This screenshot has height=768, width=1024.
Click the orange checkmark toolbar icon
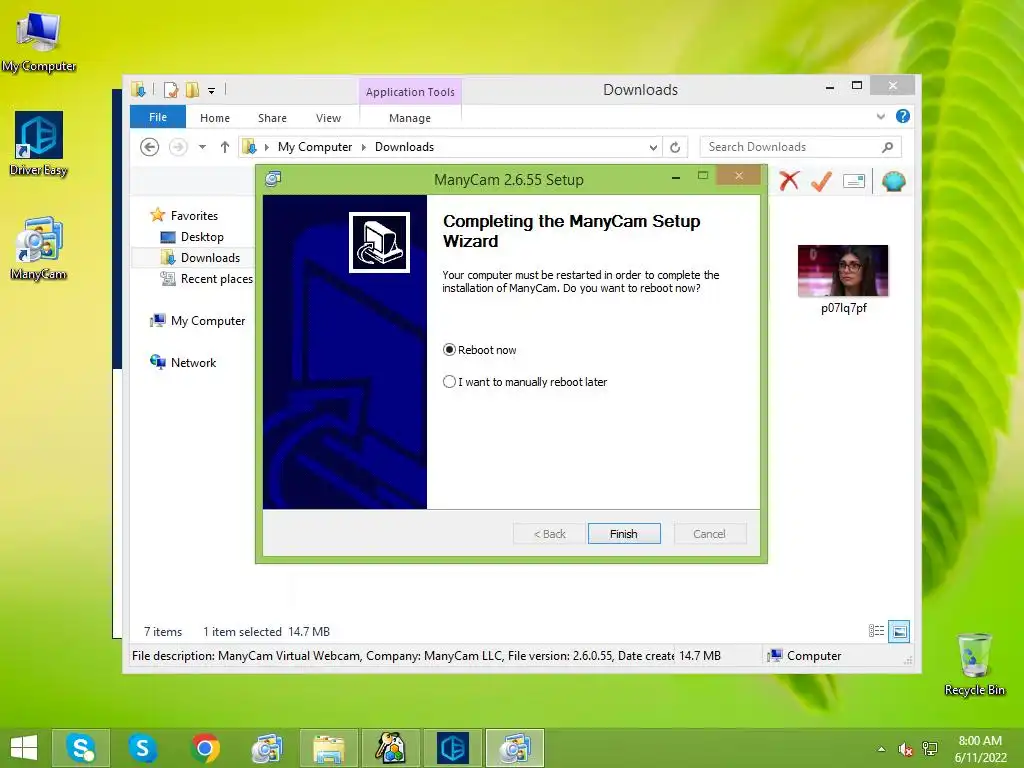click(821, 181)
